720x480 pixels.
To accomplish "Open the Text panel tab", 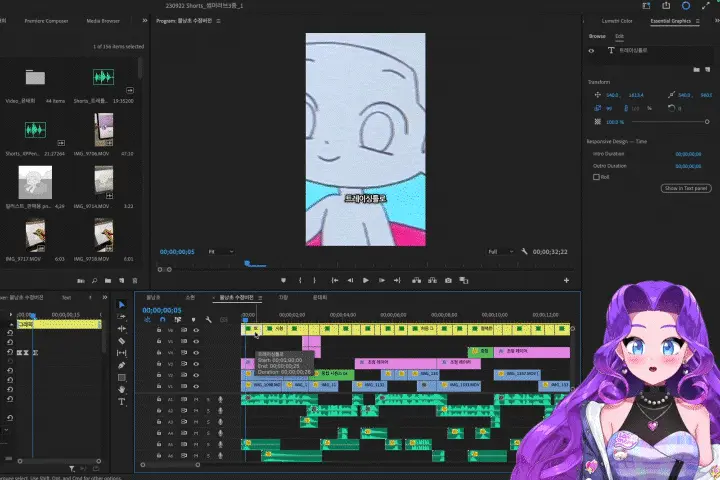I will (x=67, y=298).
